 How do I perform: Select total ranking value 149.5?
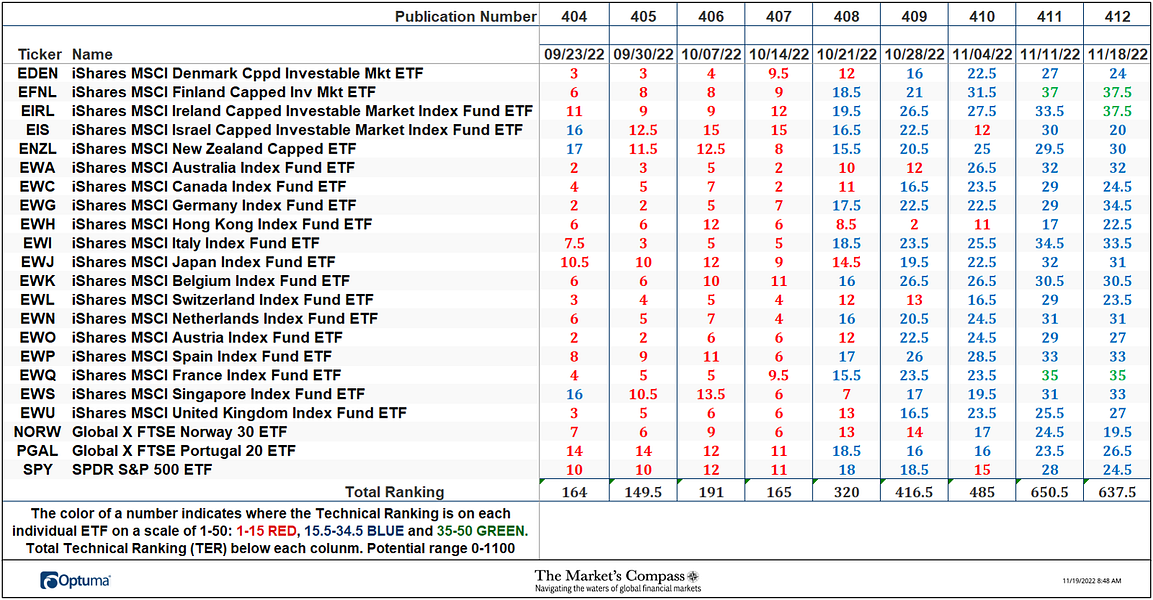(x=643, y=492)
